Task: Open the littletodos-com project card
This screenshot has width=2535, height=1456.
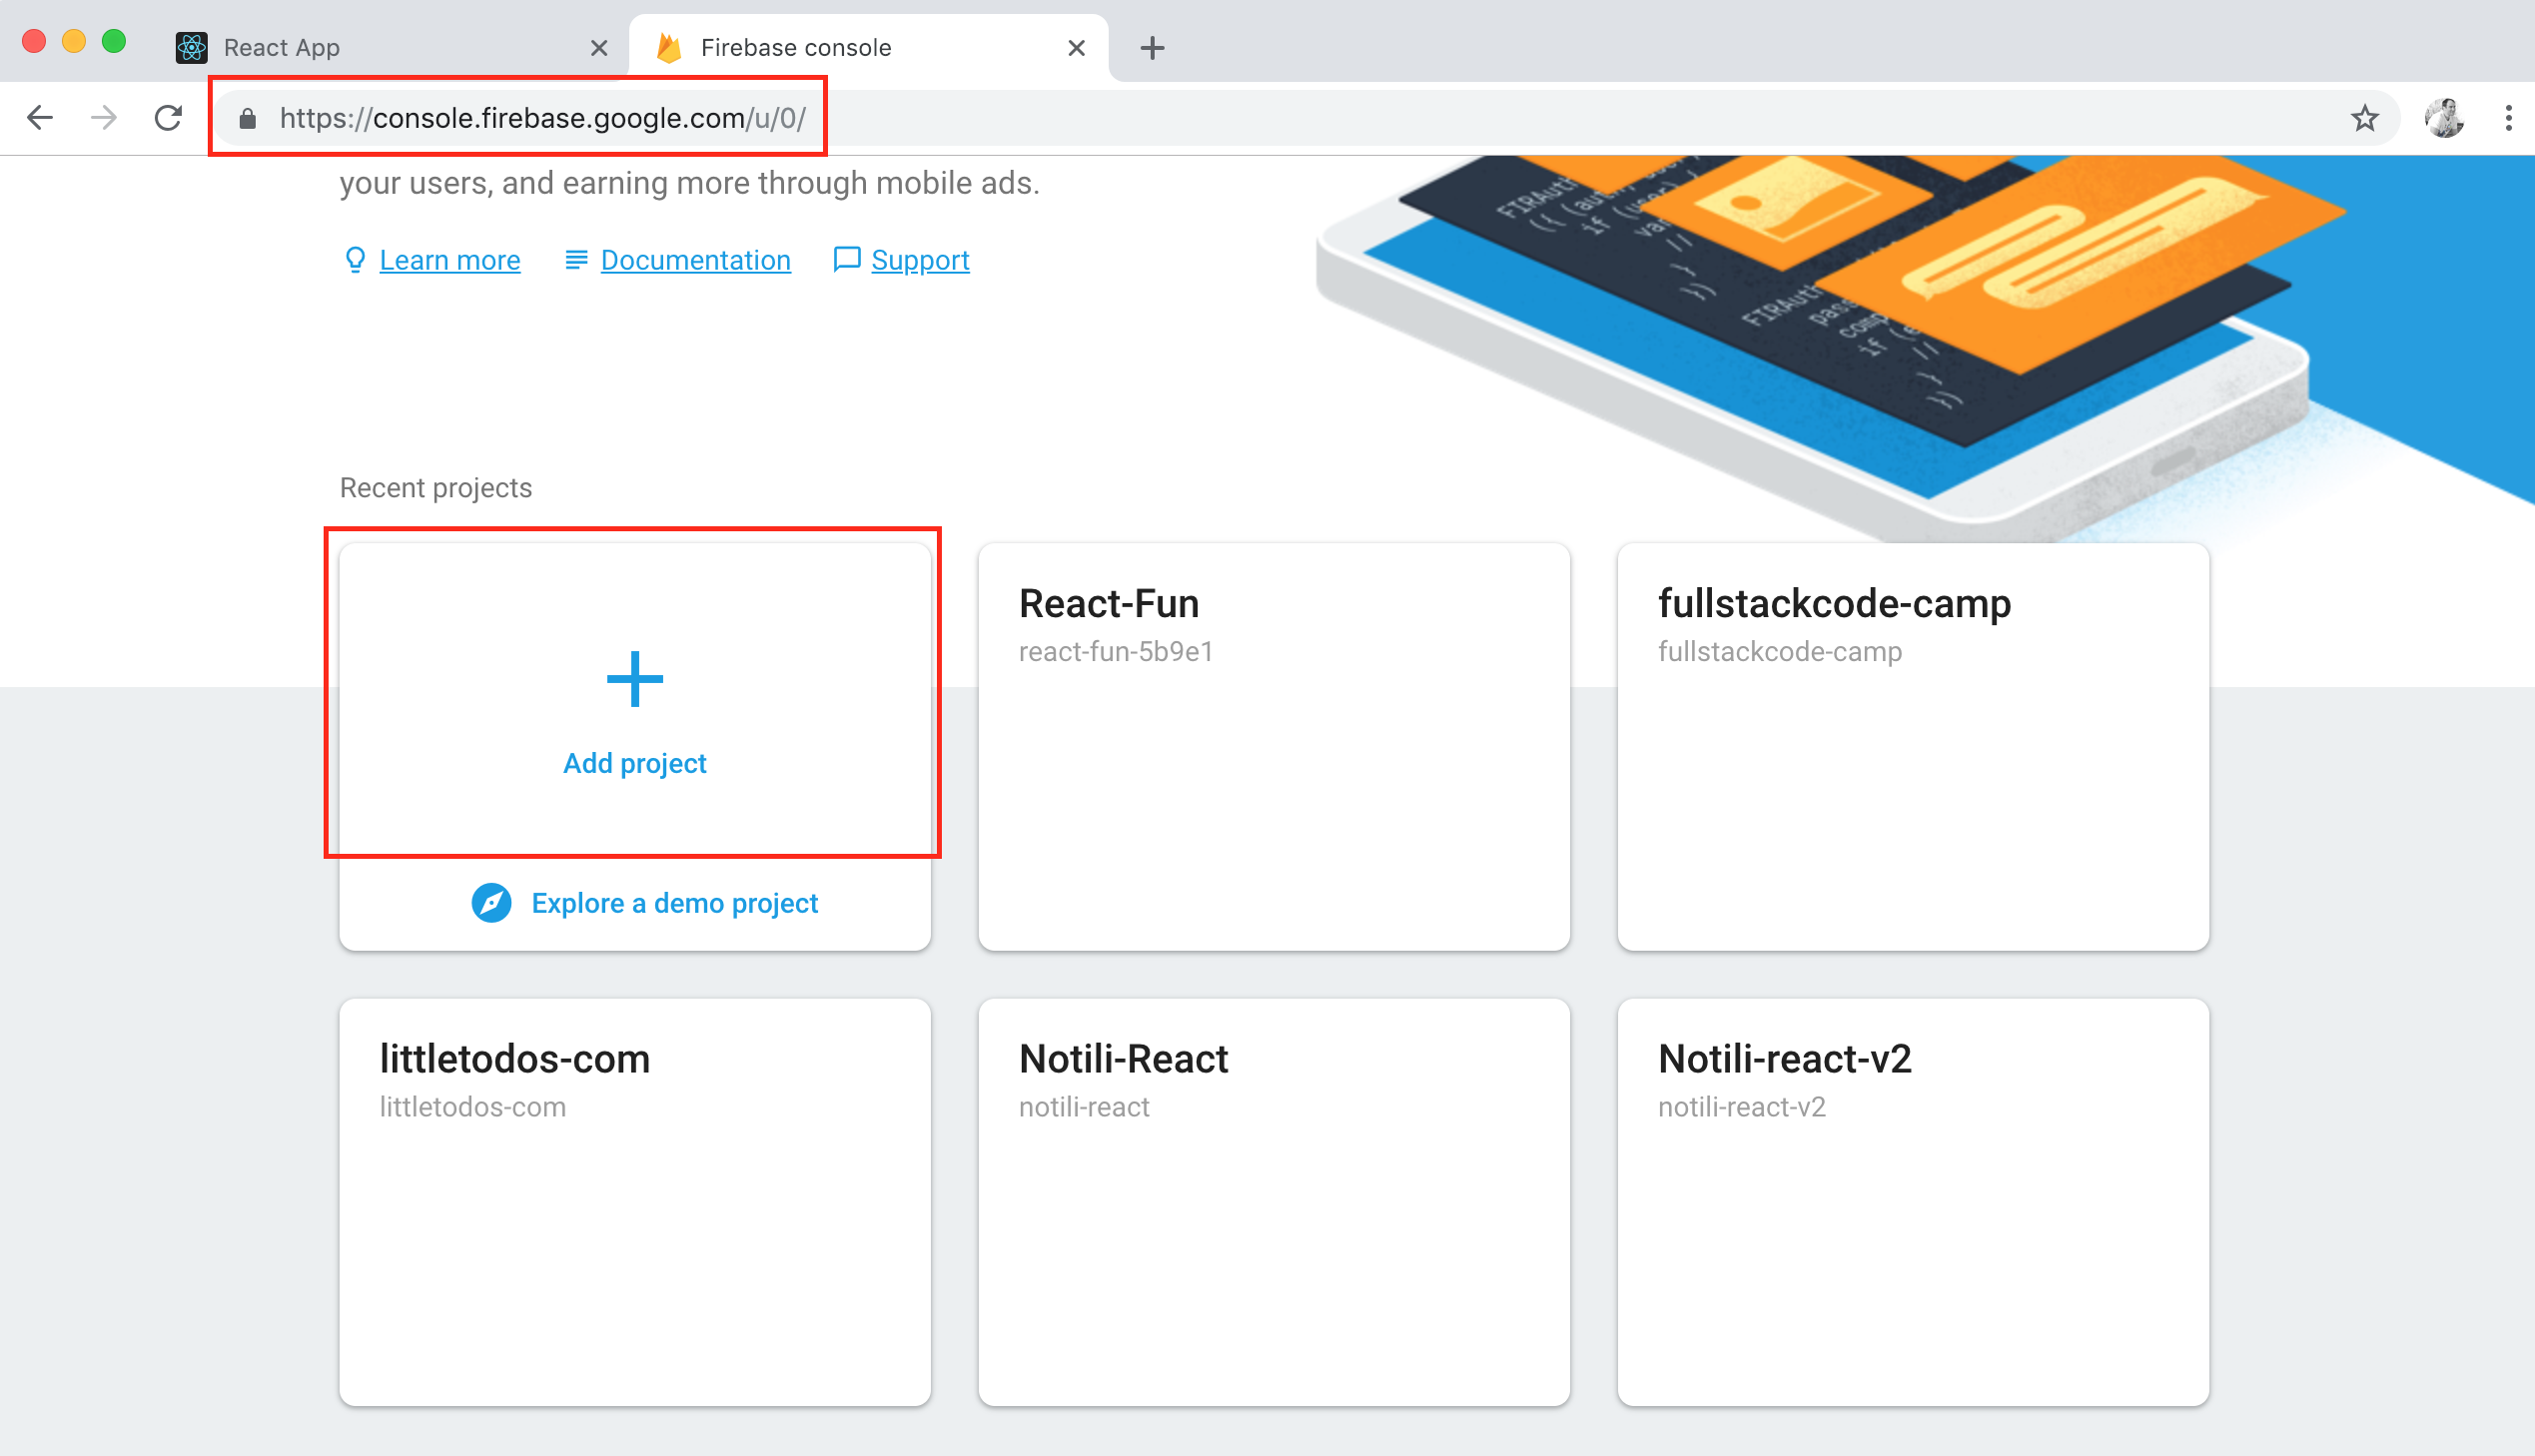Action: [x=635, y=1202]
